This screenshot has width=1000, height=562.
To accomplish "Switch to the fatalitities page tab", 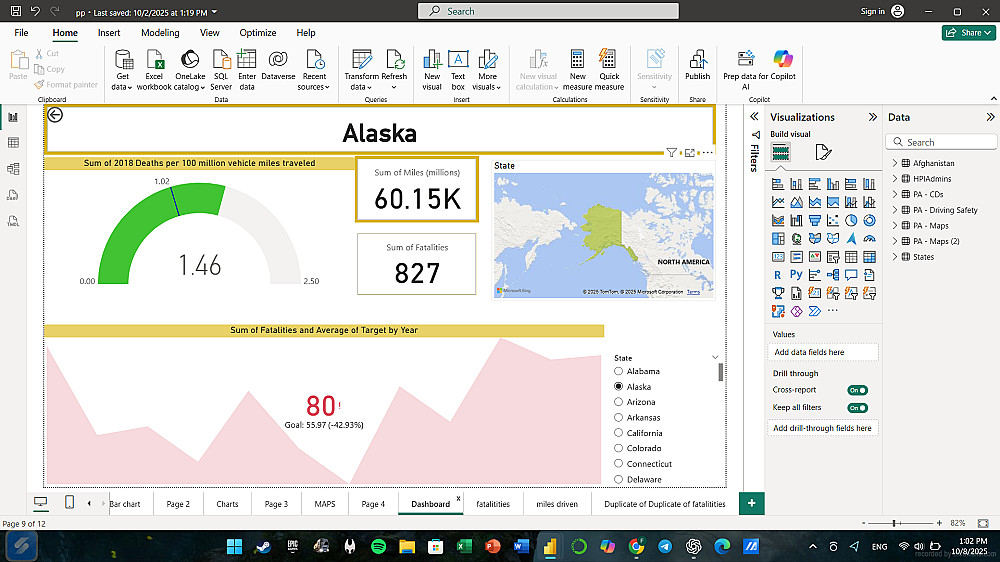I will [x=493, y=504].
